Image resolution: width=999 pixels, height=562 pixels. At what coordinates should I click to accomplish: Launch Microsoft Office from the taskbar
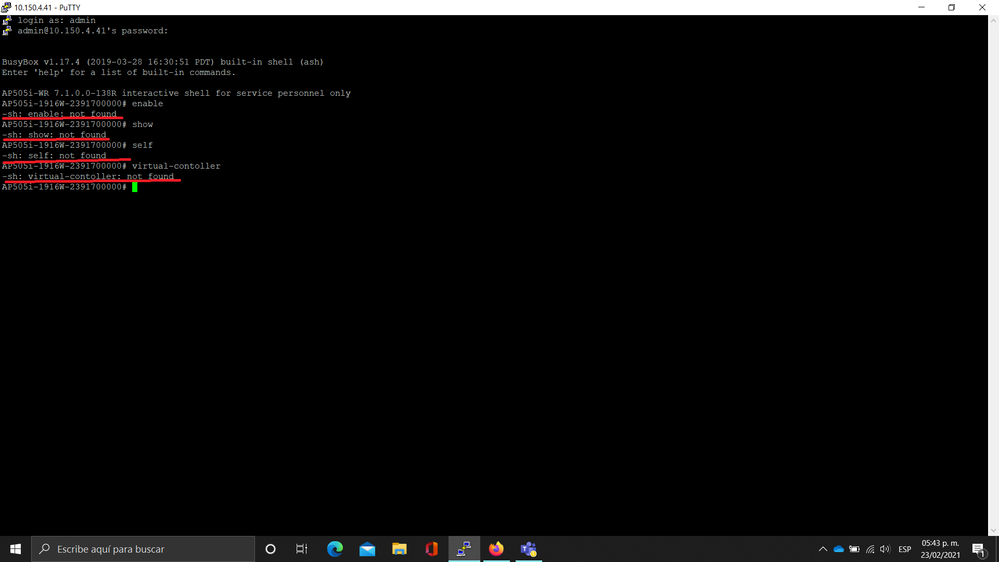point(431,549)
